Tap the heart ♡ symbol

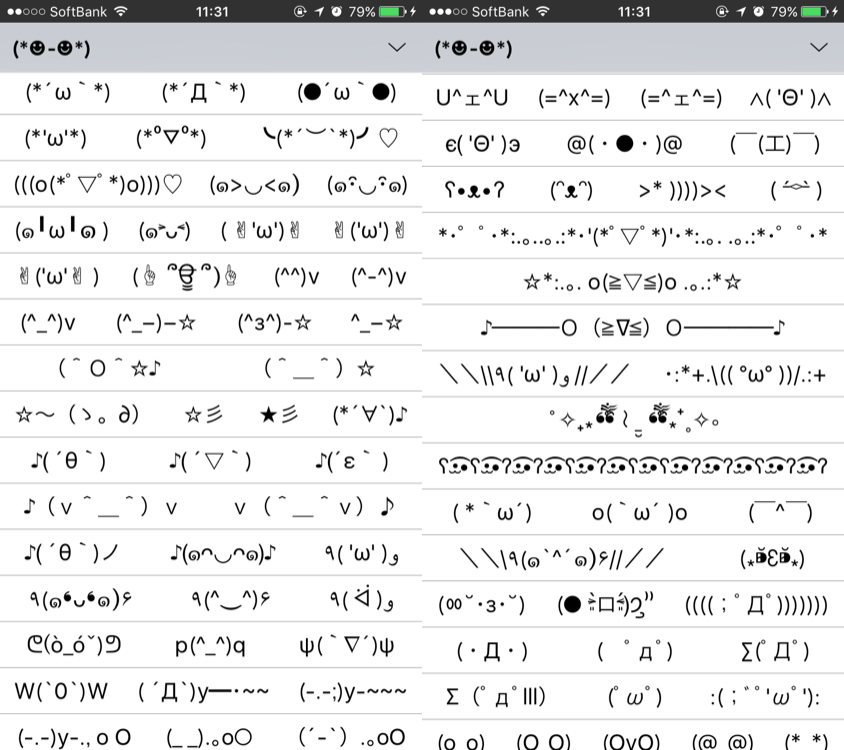pos(390,138)
